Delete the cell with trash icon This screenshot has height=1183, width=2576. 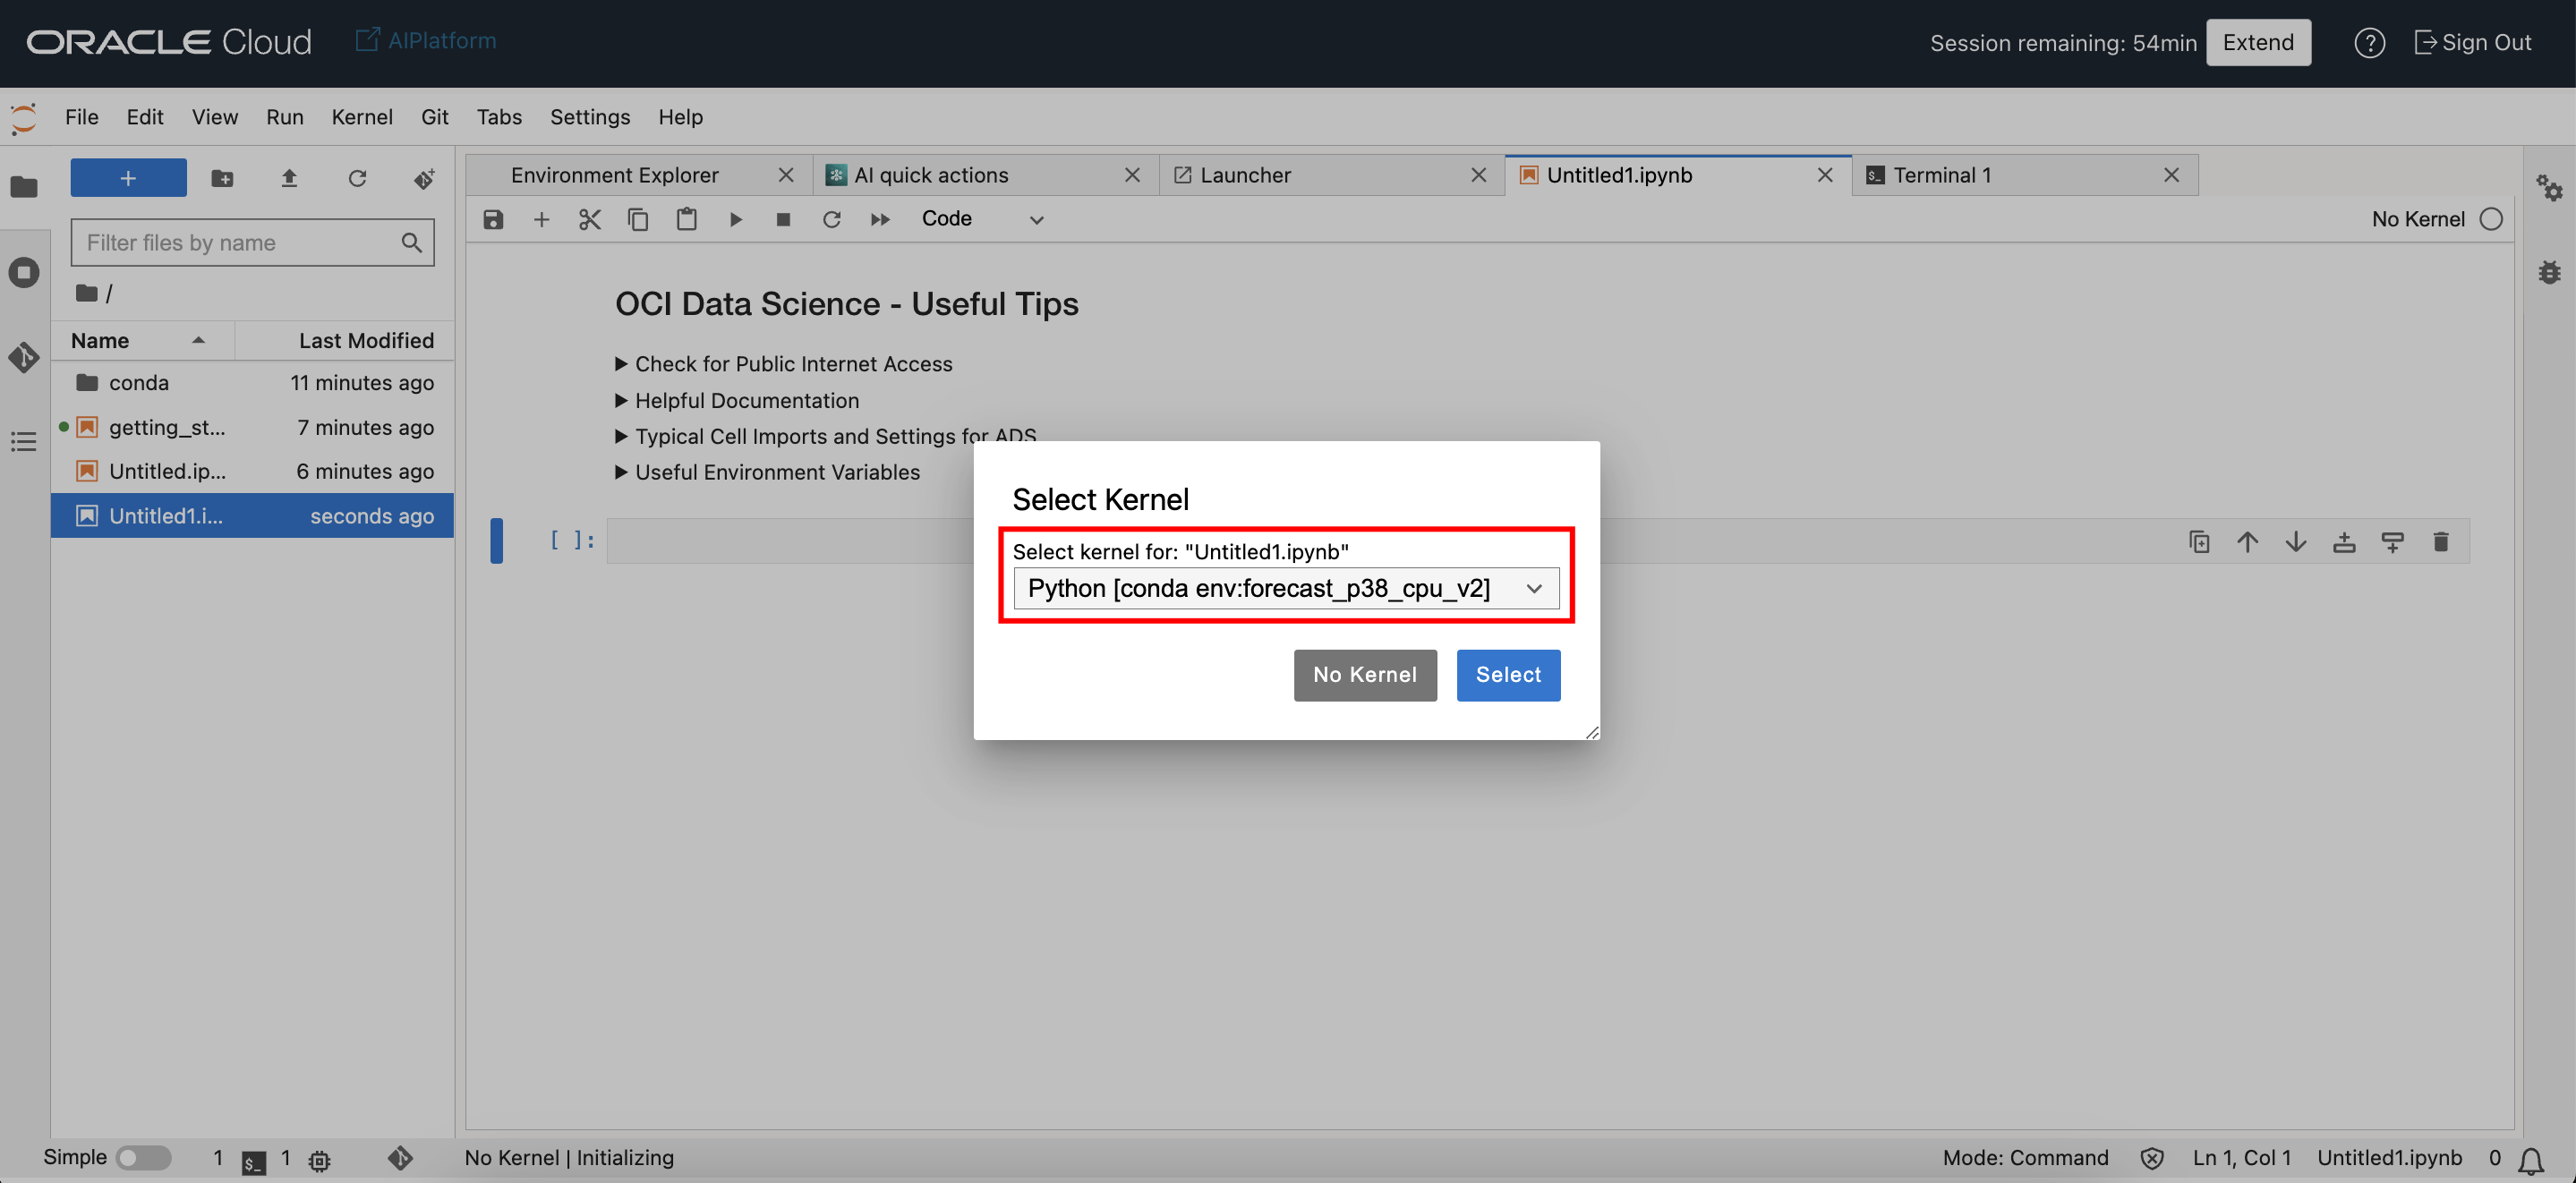(2440, 542)
